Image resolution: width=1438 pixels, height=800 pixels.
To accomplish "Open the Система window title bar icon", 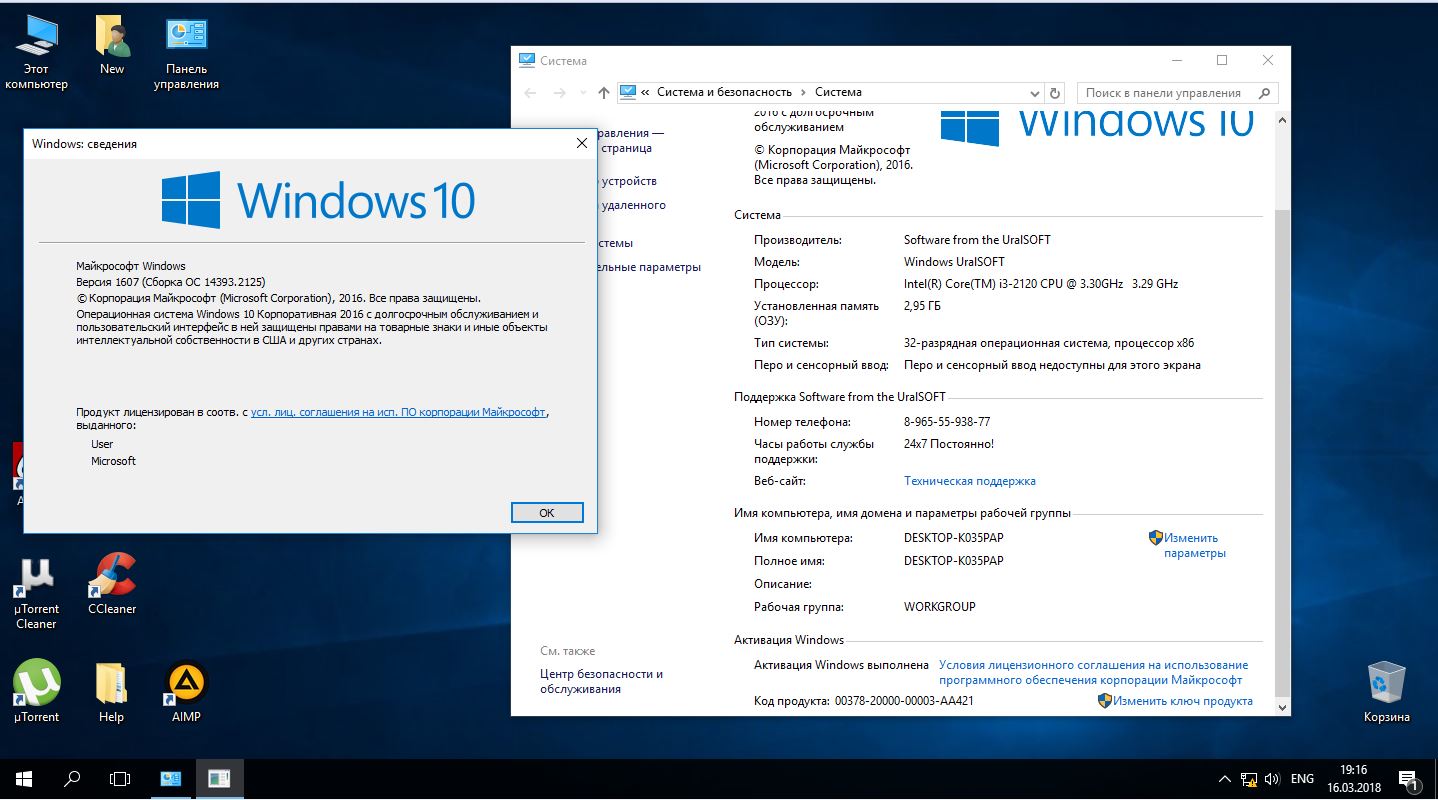I will coord(527,60).
